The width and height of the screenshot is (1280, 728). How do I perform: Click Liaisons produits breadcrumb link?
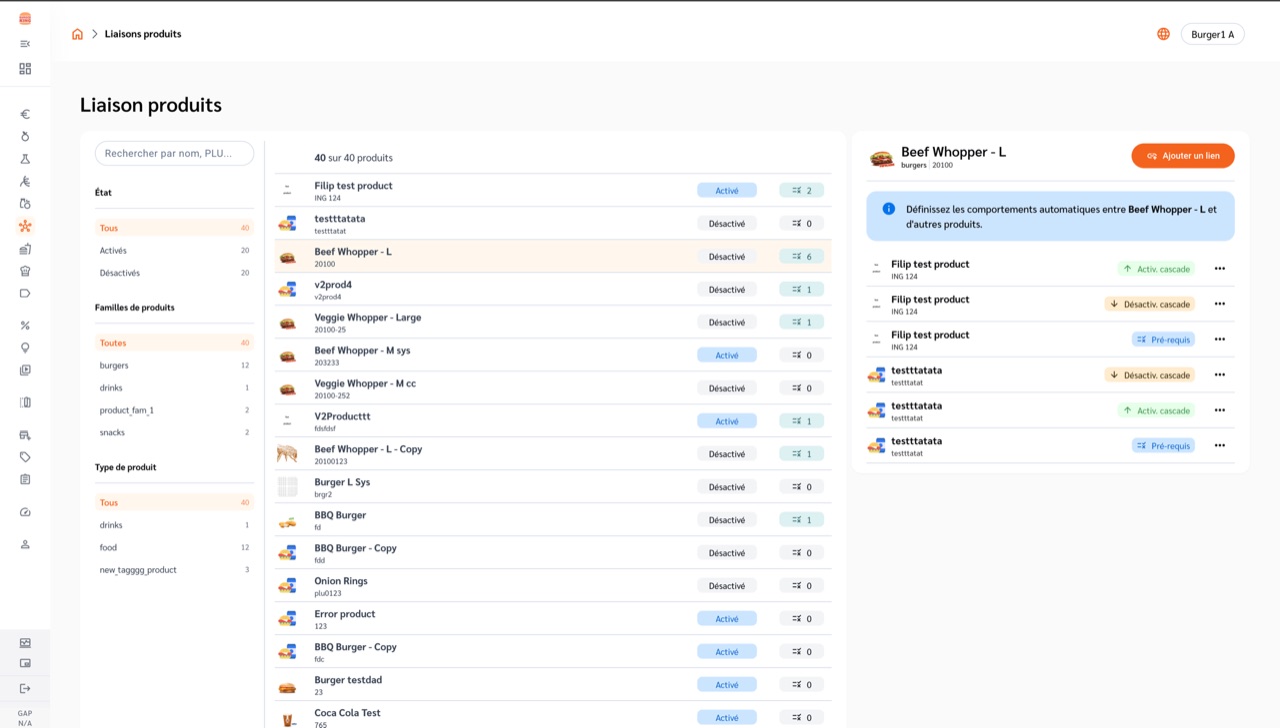click(143, 34)
